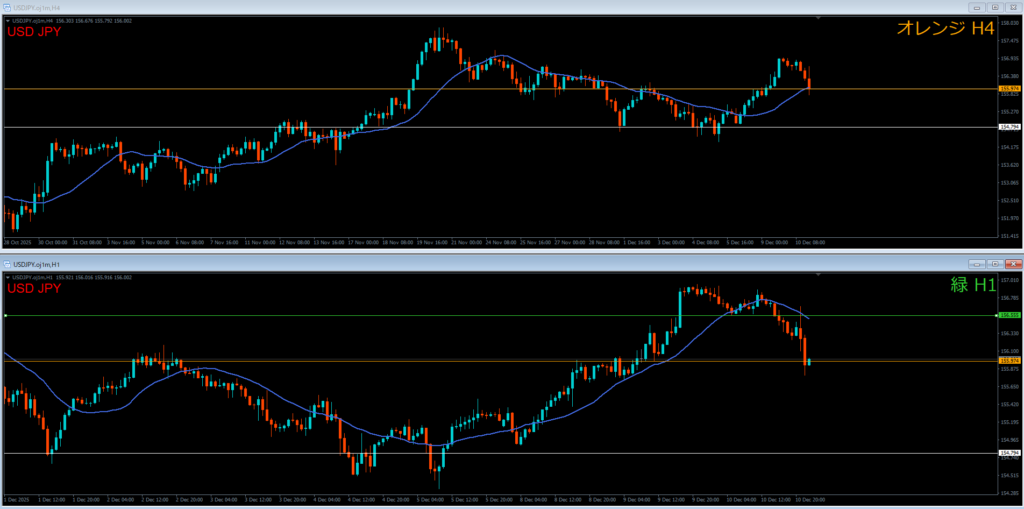1024x509 pixels.
Task: Select the USDJPY H4 window title bar
Action: coord(400,6)
